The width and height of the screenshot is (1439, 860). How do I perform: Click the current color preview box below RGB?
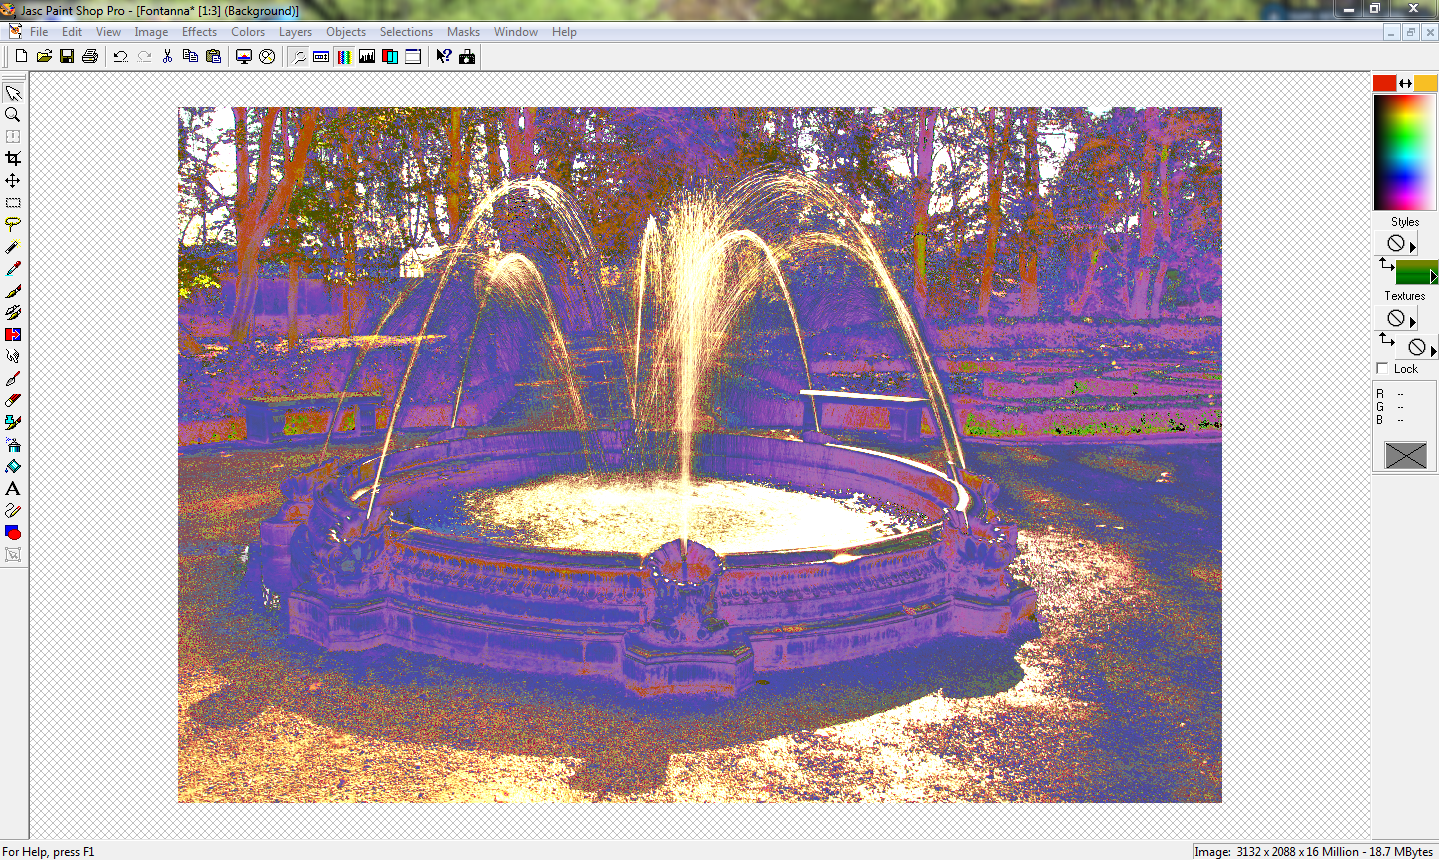(x=1405, y=455)
